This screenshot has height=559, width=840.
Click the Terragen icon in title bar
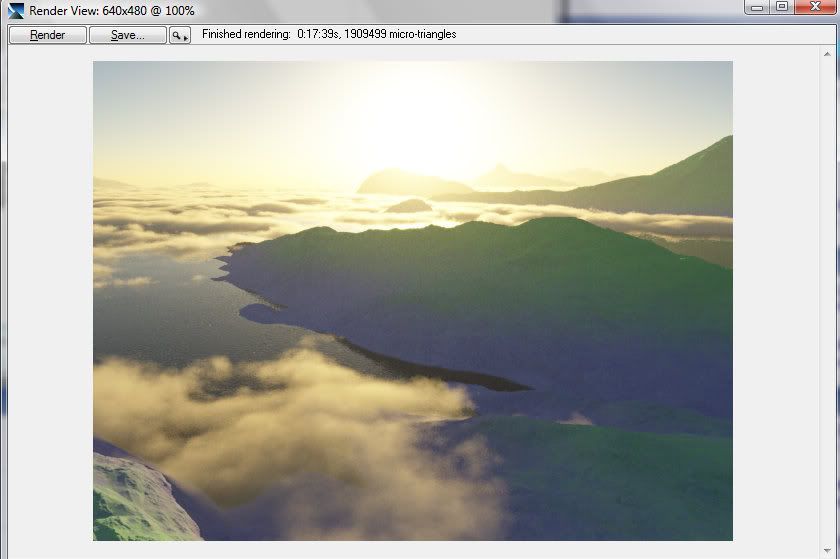point(16,10)
